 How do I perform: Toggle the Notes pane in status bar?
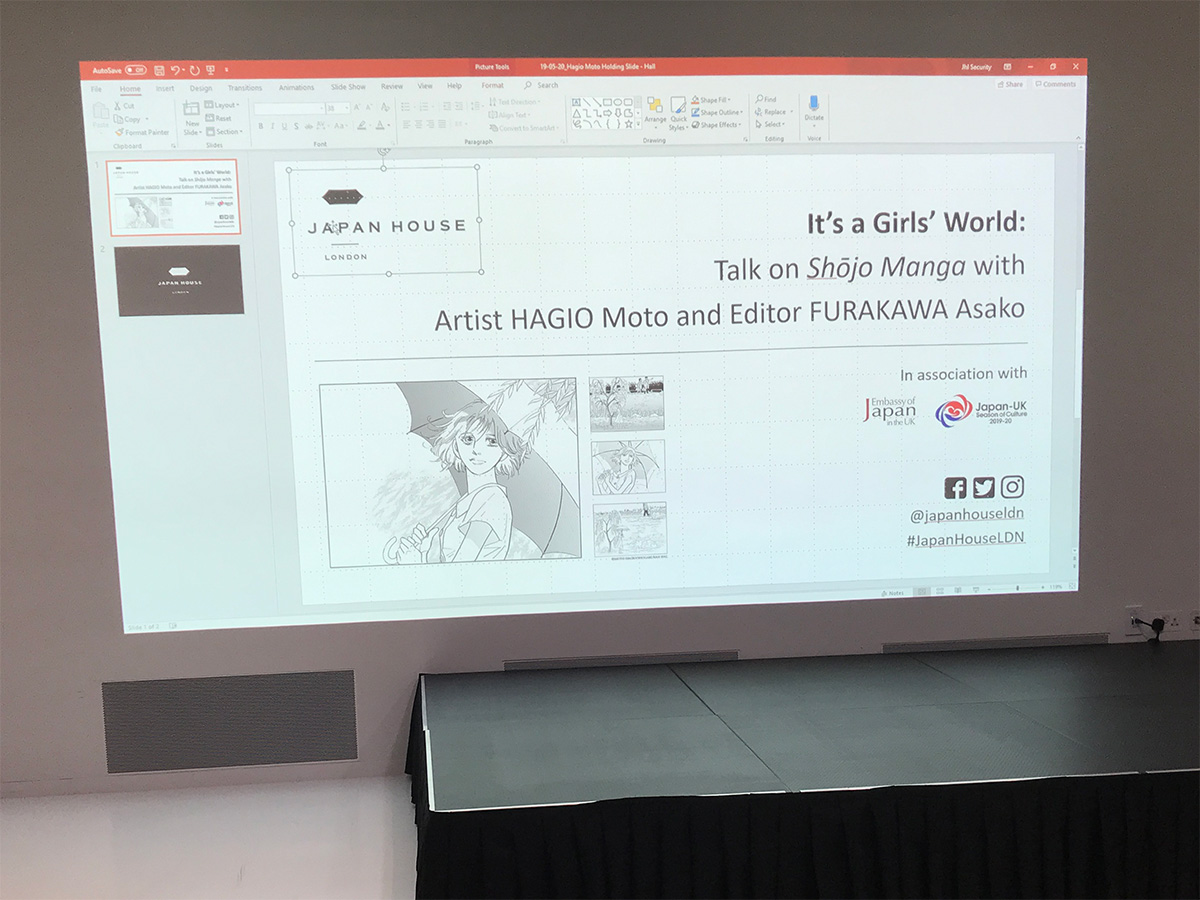[893, 592]
